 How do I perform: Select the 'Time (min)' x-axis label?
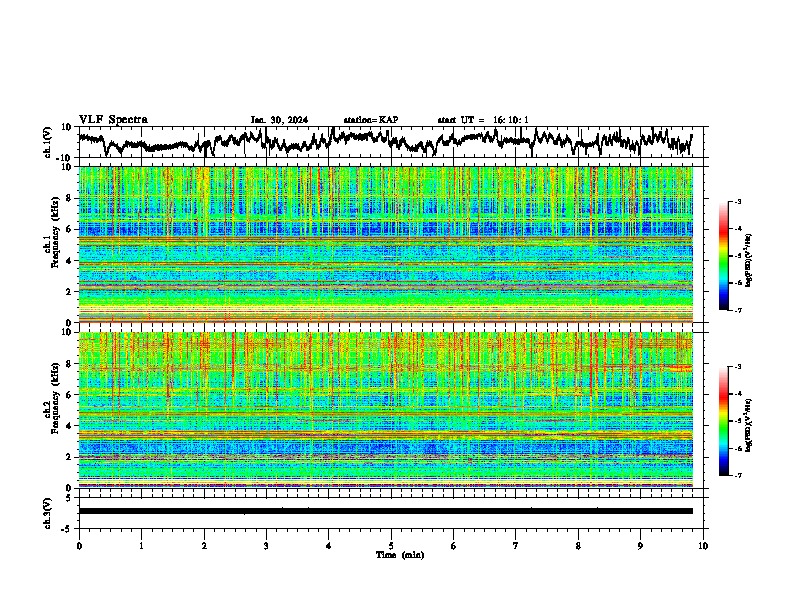point(400,555)
